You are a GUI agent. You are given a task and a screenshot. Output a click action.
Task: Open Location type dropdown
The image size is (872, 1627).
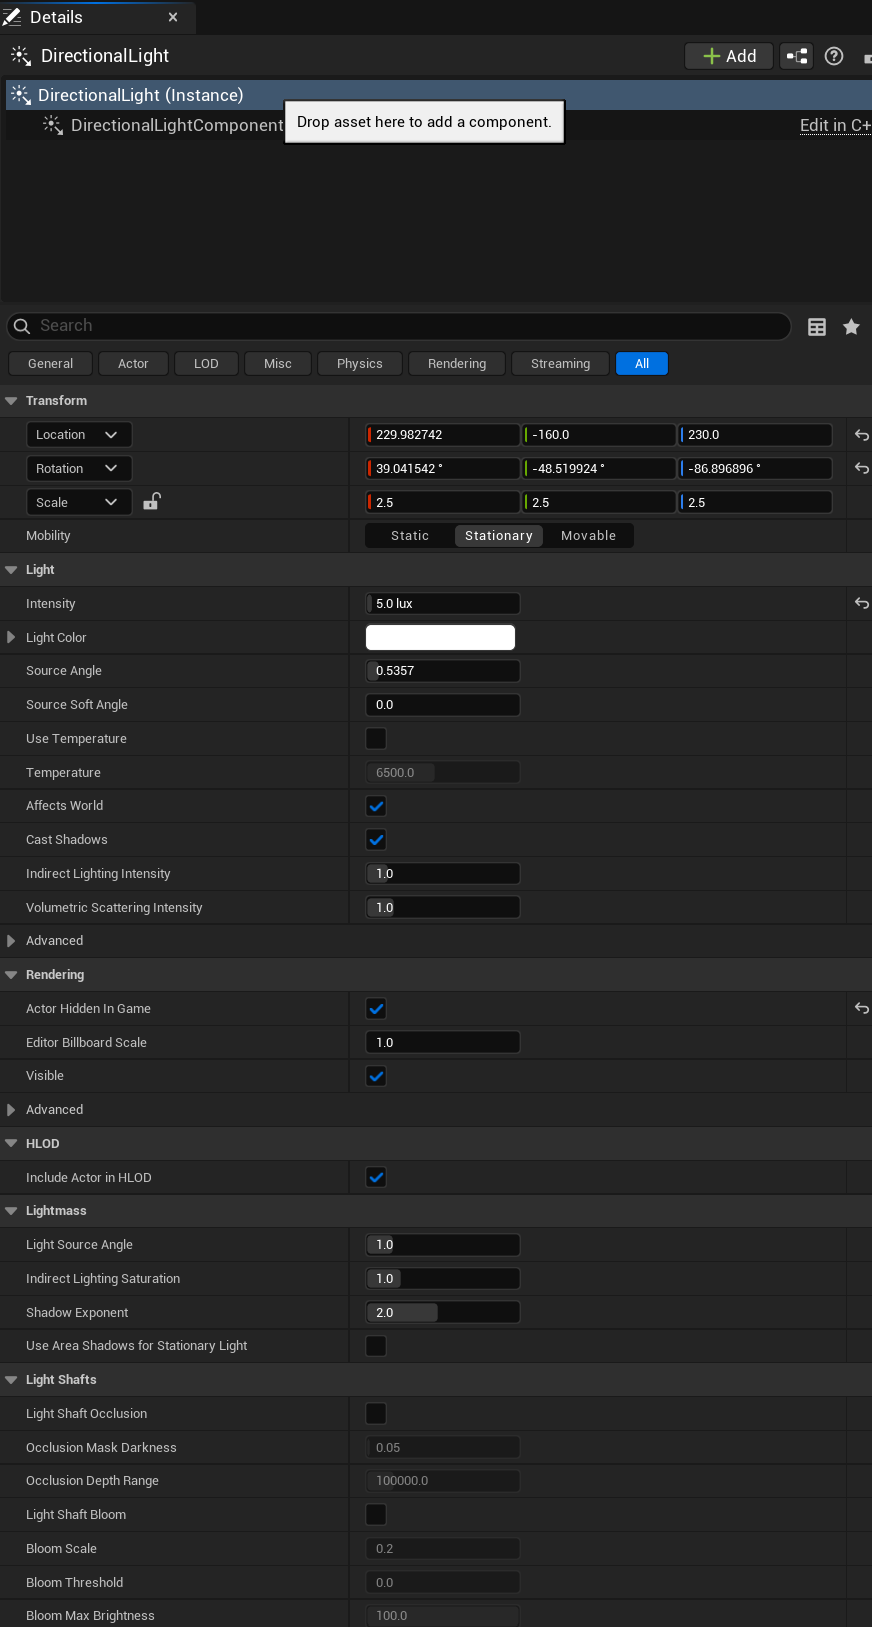(78, 435)
